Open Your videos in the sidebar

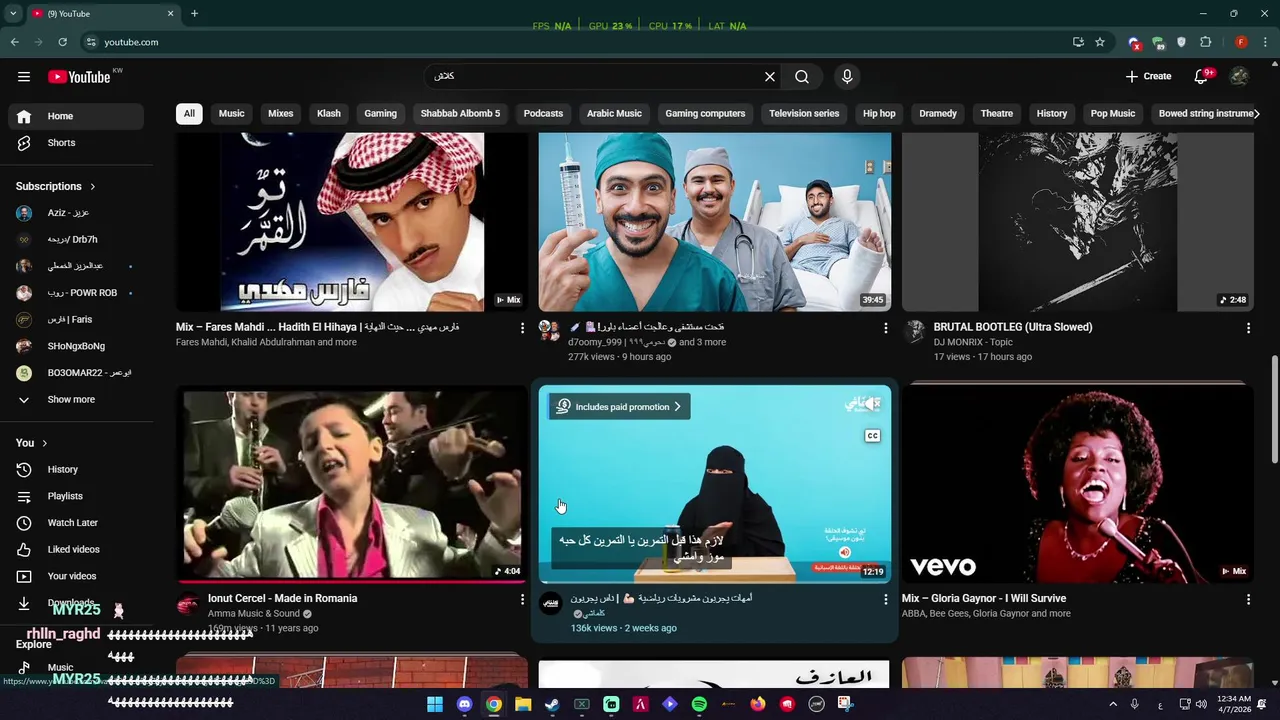[x=76, y=576]
